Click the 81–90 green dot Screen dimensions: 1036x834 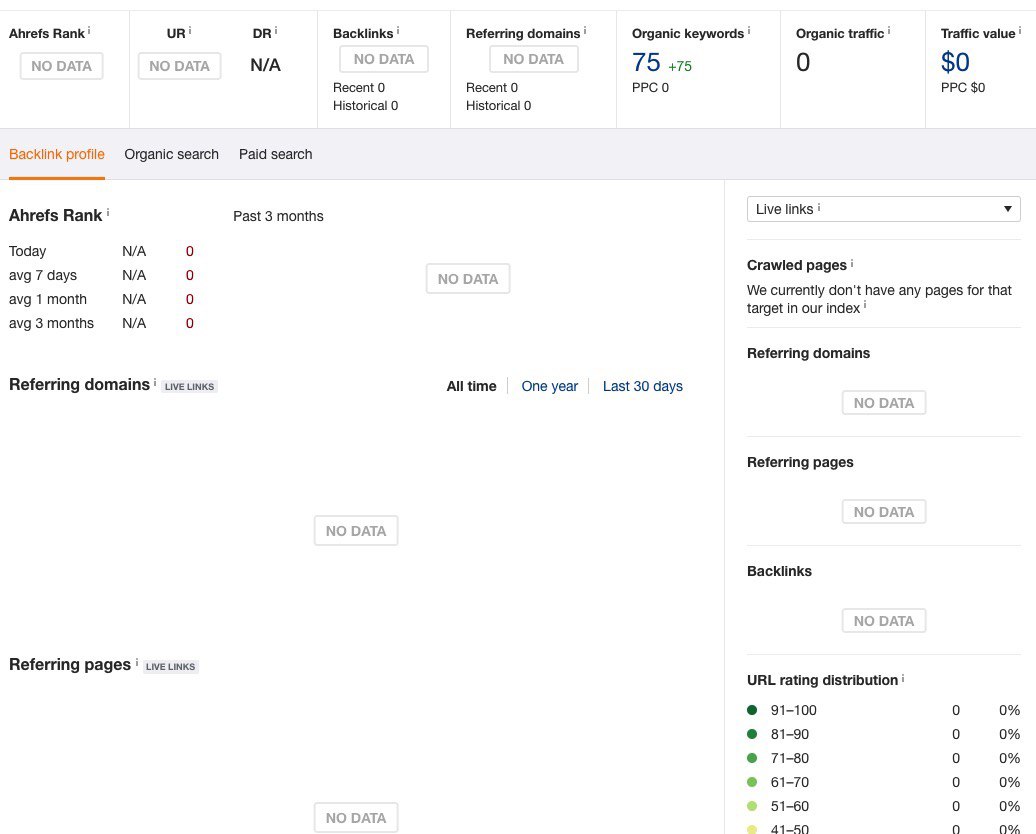752,734
